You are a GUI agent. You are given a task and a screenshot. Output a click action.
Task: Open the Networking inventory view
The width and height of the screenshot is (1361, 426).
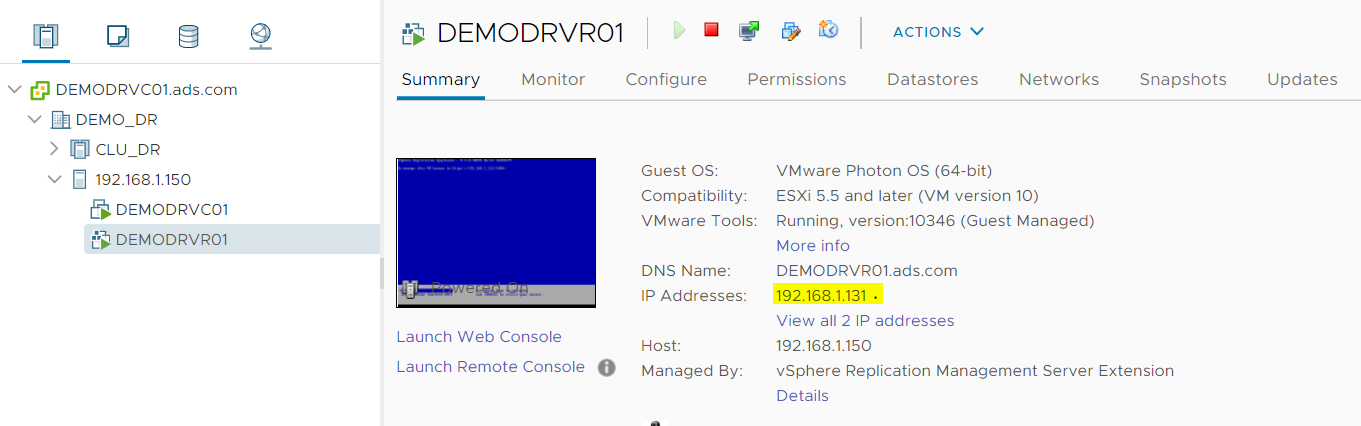click(x=260, y=37)
